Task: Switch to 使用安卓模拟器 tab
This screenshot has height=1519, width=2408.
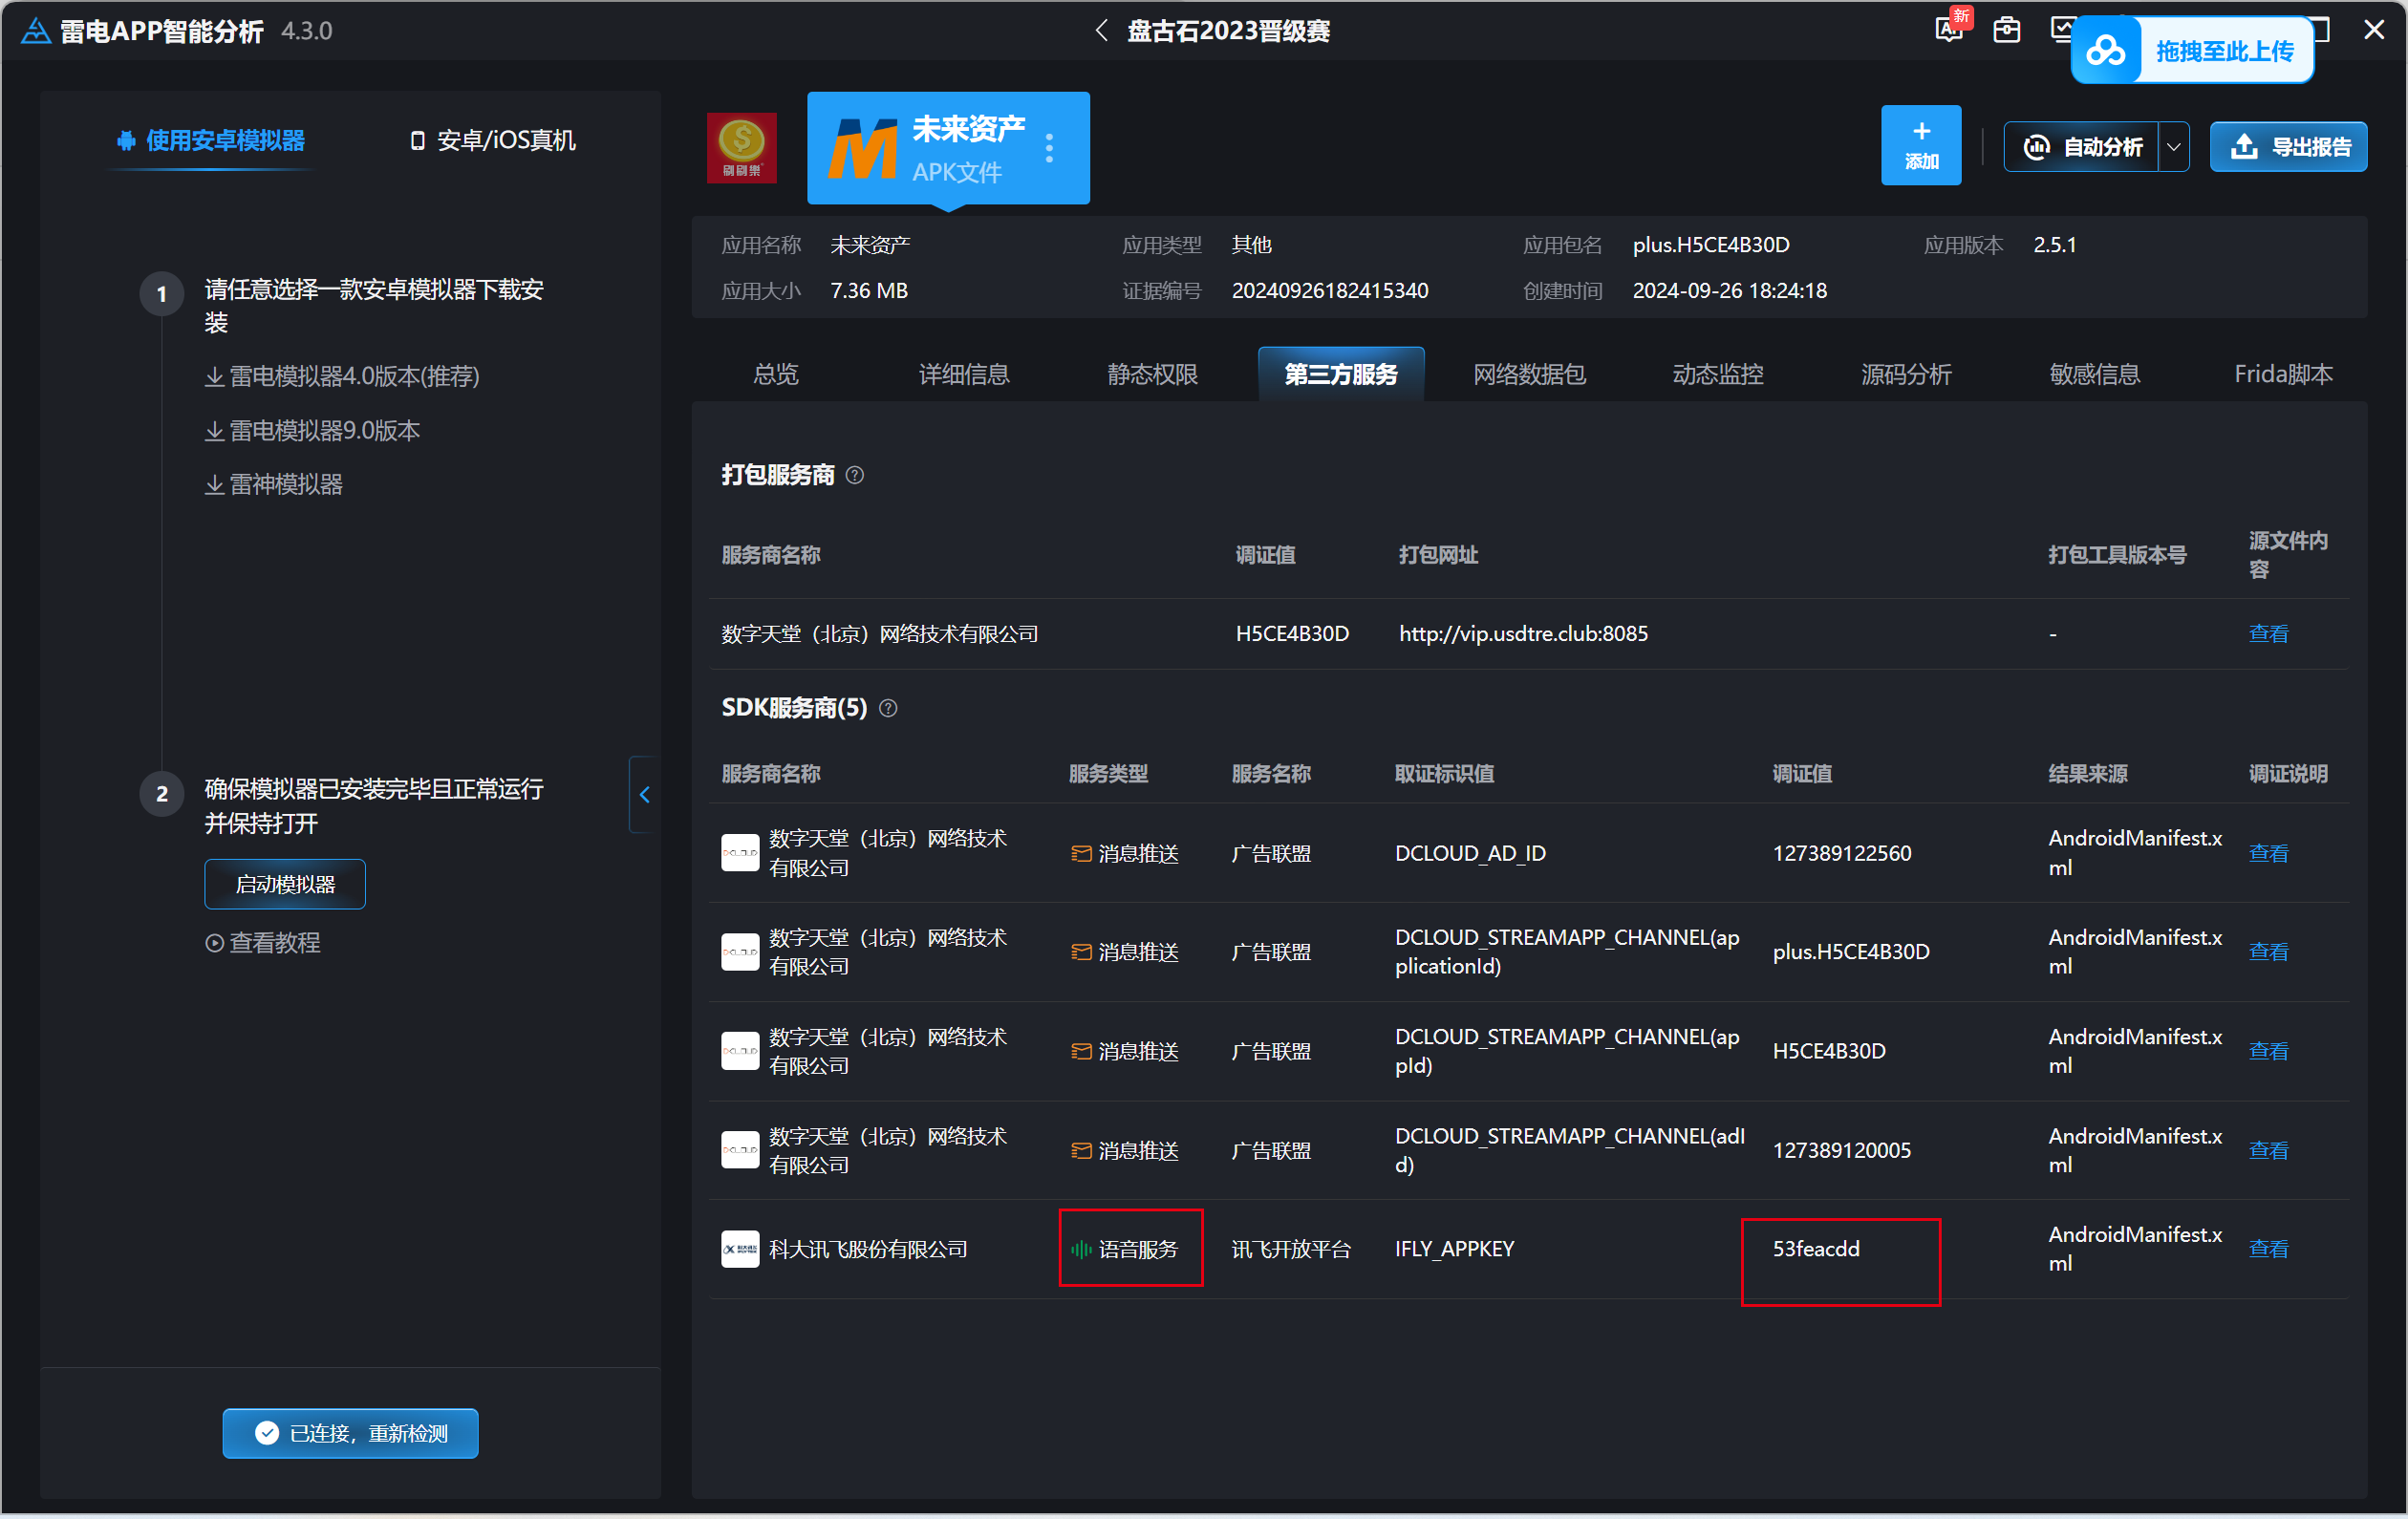Action: 211,140
